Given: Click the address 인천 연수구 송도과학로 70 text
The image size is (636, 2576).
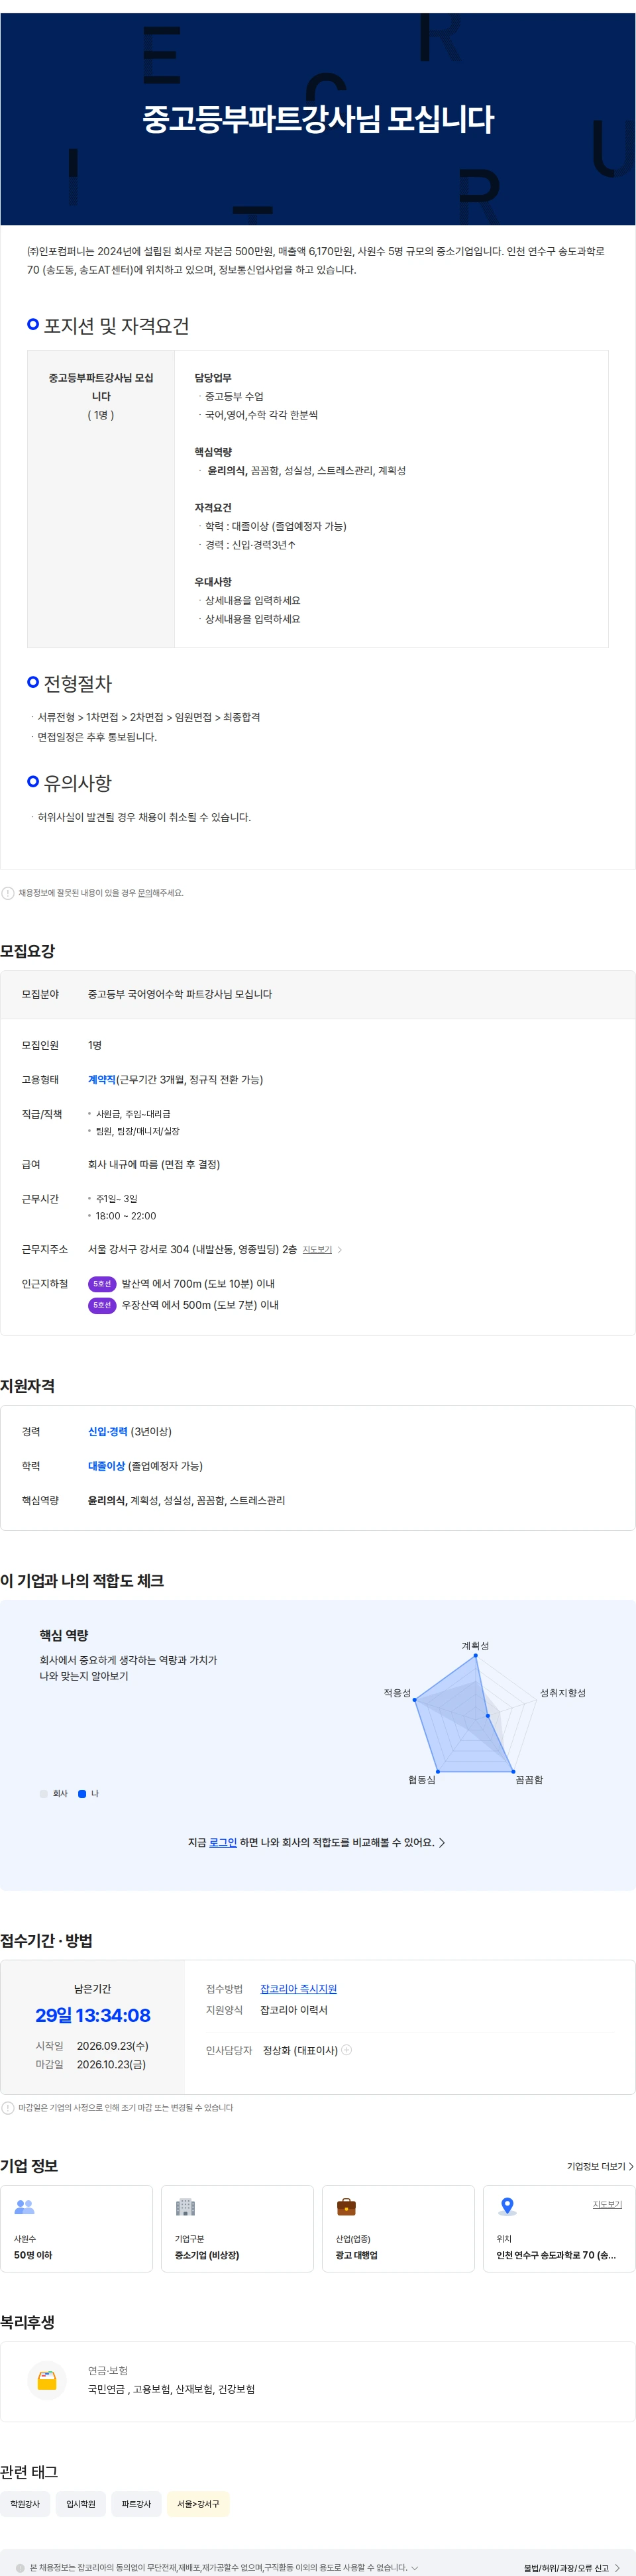Looking at the screenshot, I should coord(556,2255).
